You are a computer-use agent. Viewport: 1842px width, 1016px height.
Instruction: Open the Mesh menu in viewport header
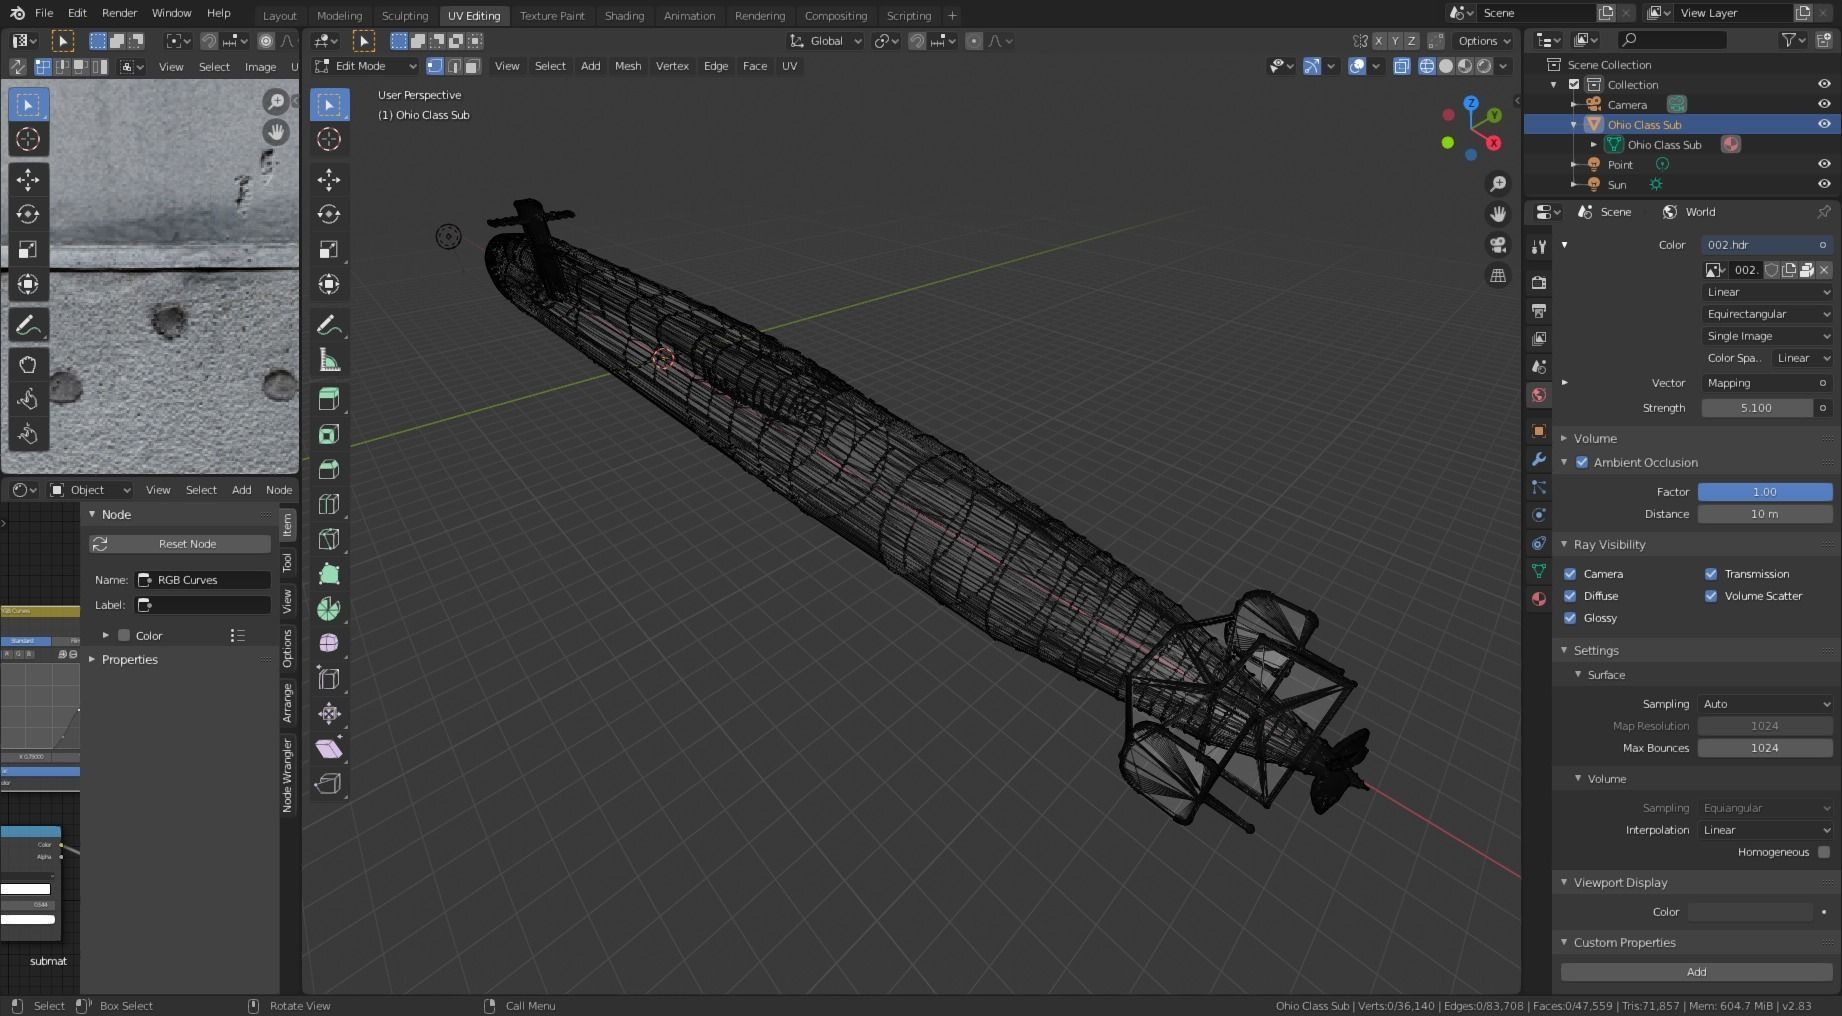point(628,66)
